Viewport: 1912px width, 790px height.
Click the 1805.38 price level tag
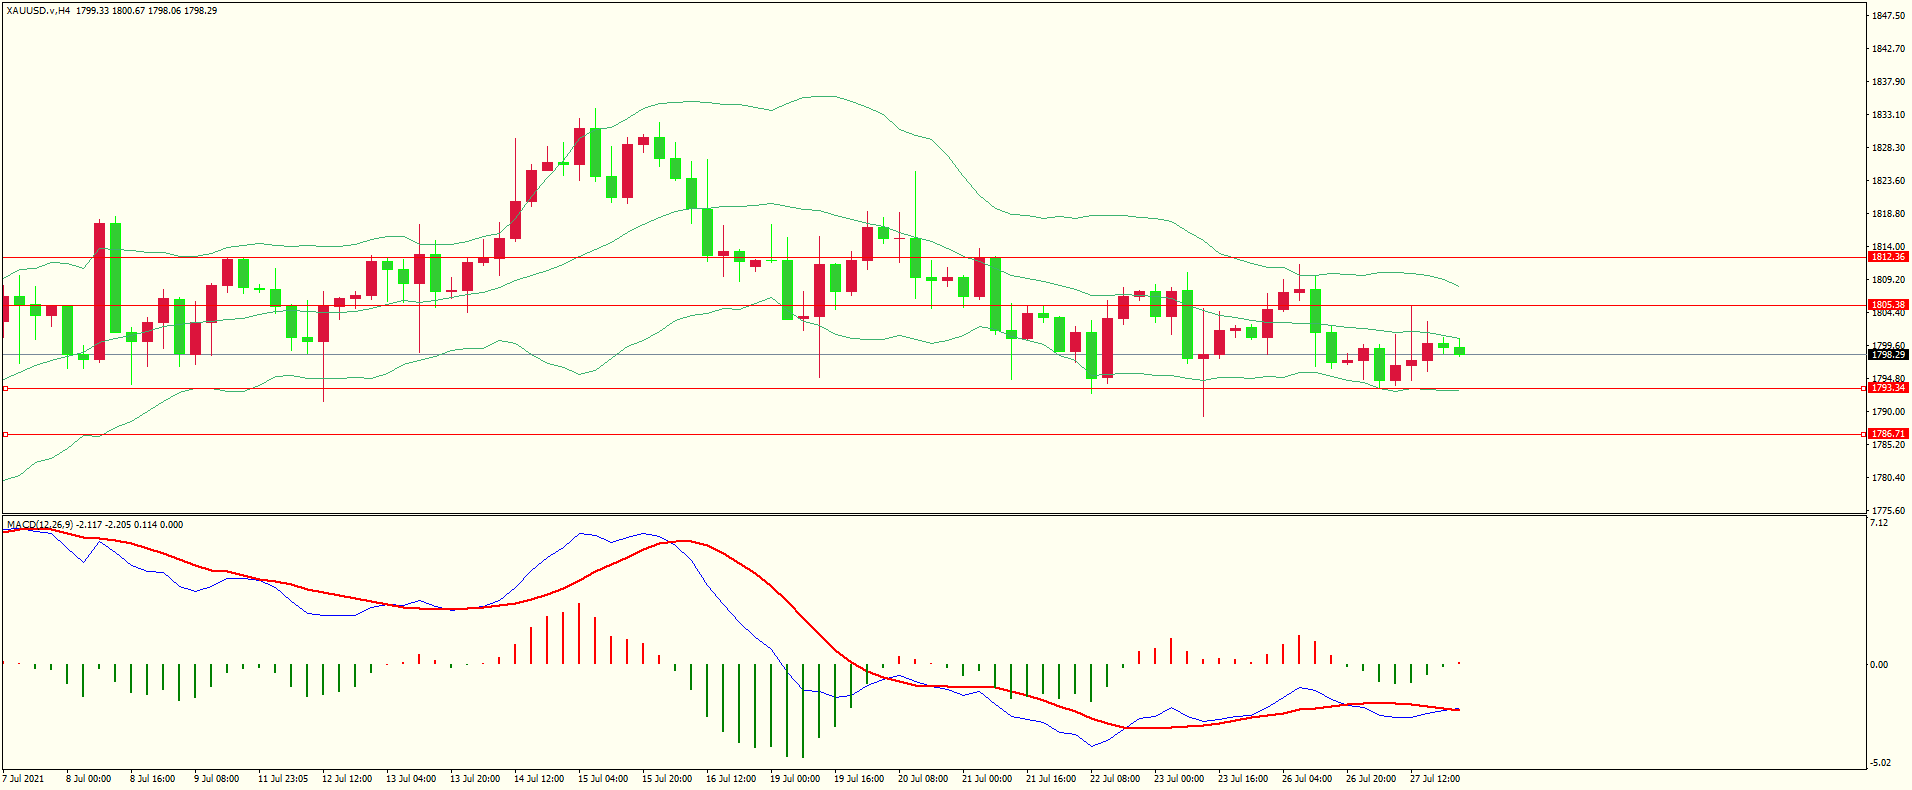tap(1888, 305)
